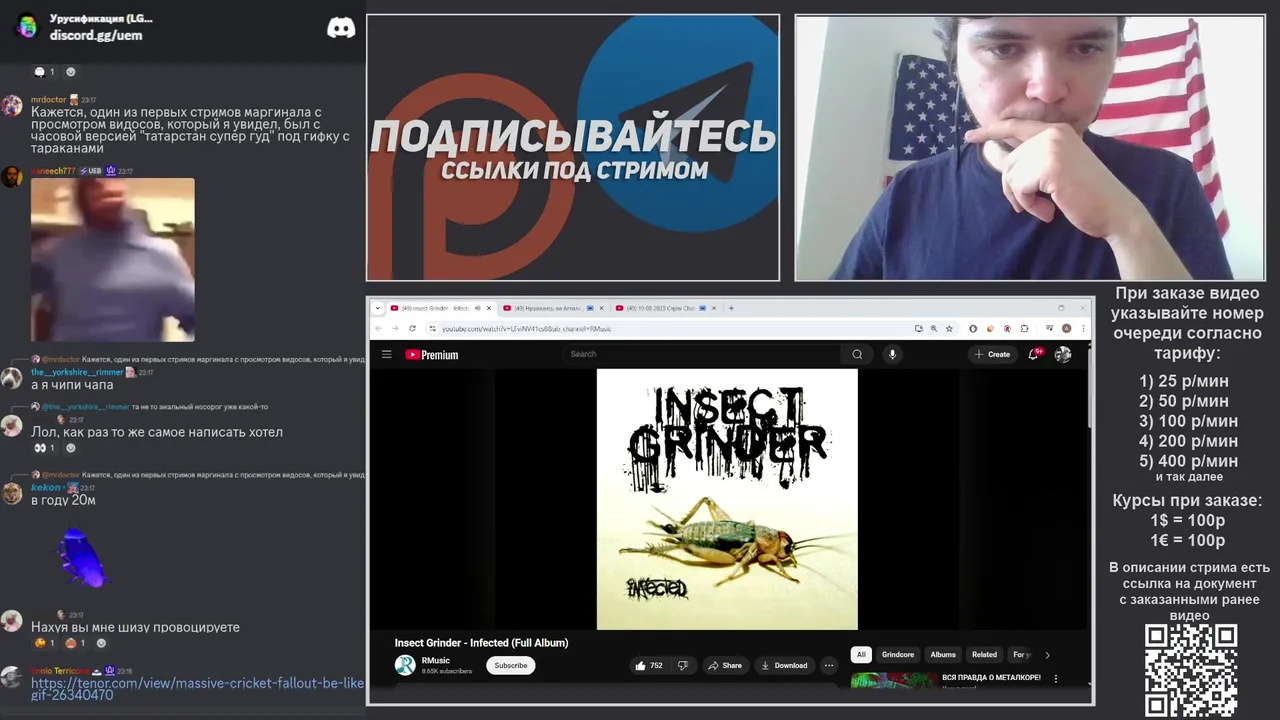Click mrdoctor's avatar in chat

coord(12,106)
